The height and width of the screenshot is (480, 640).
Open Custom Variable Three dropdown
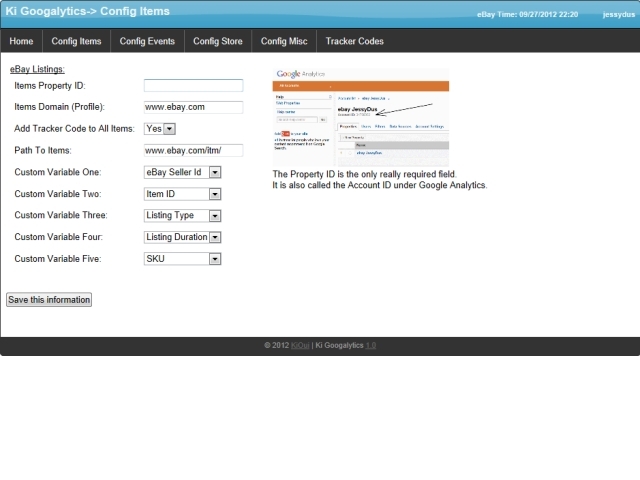click(182, 216)
